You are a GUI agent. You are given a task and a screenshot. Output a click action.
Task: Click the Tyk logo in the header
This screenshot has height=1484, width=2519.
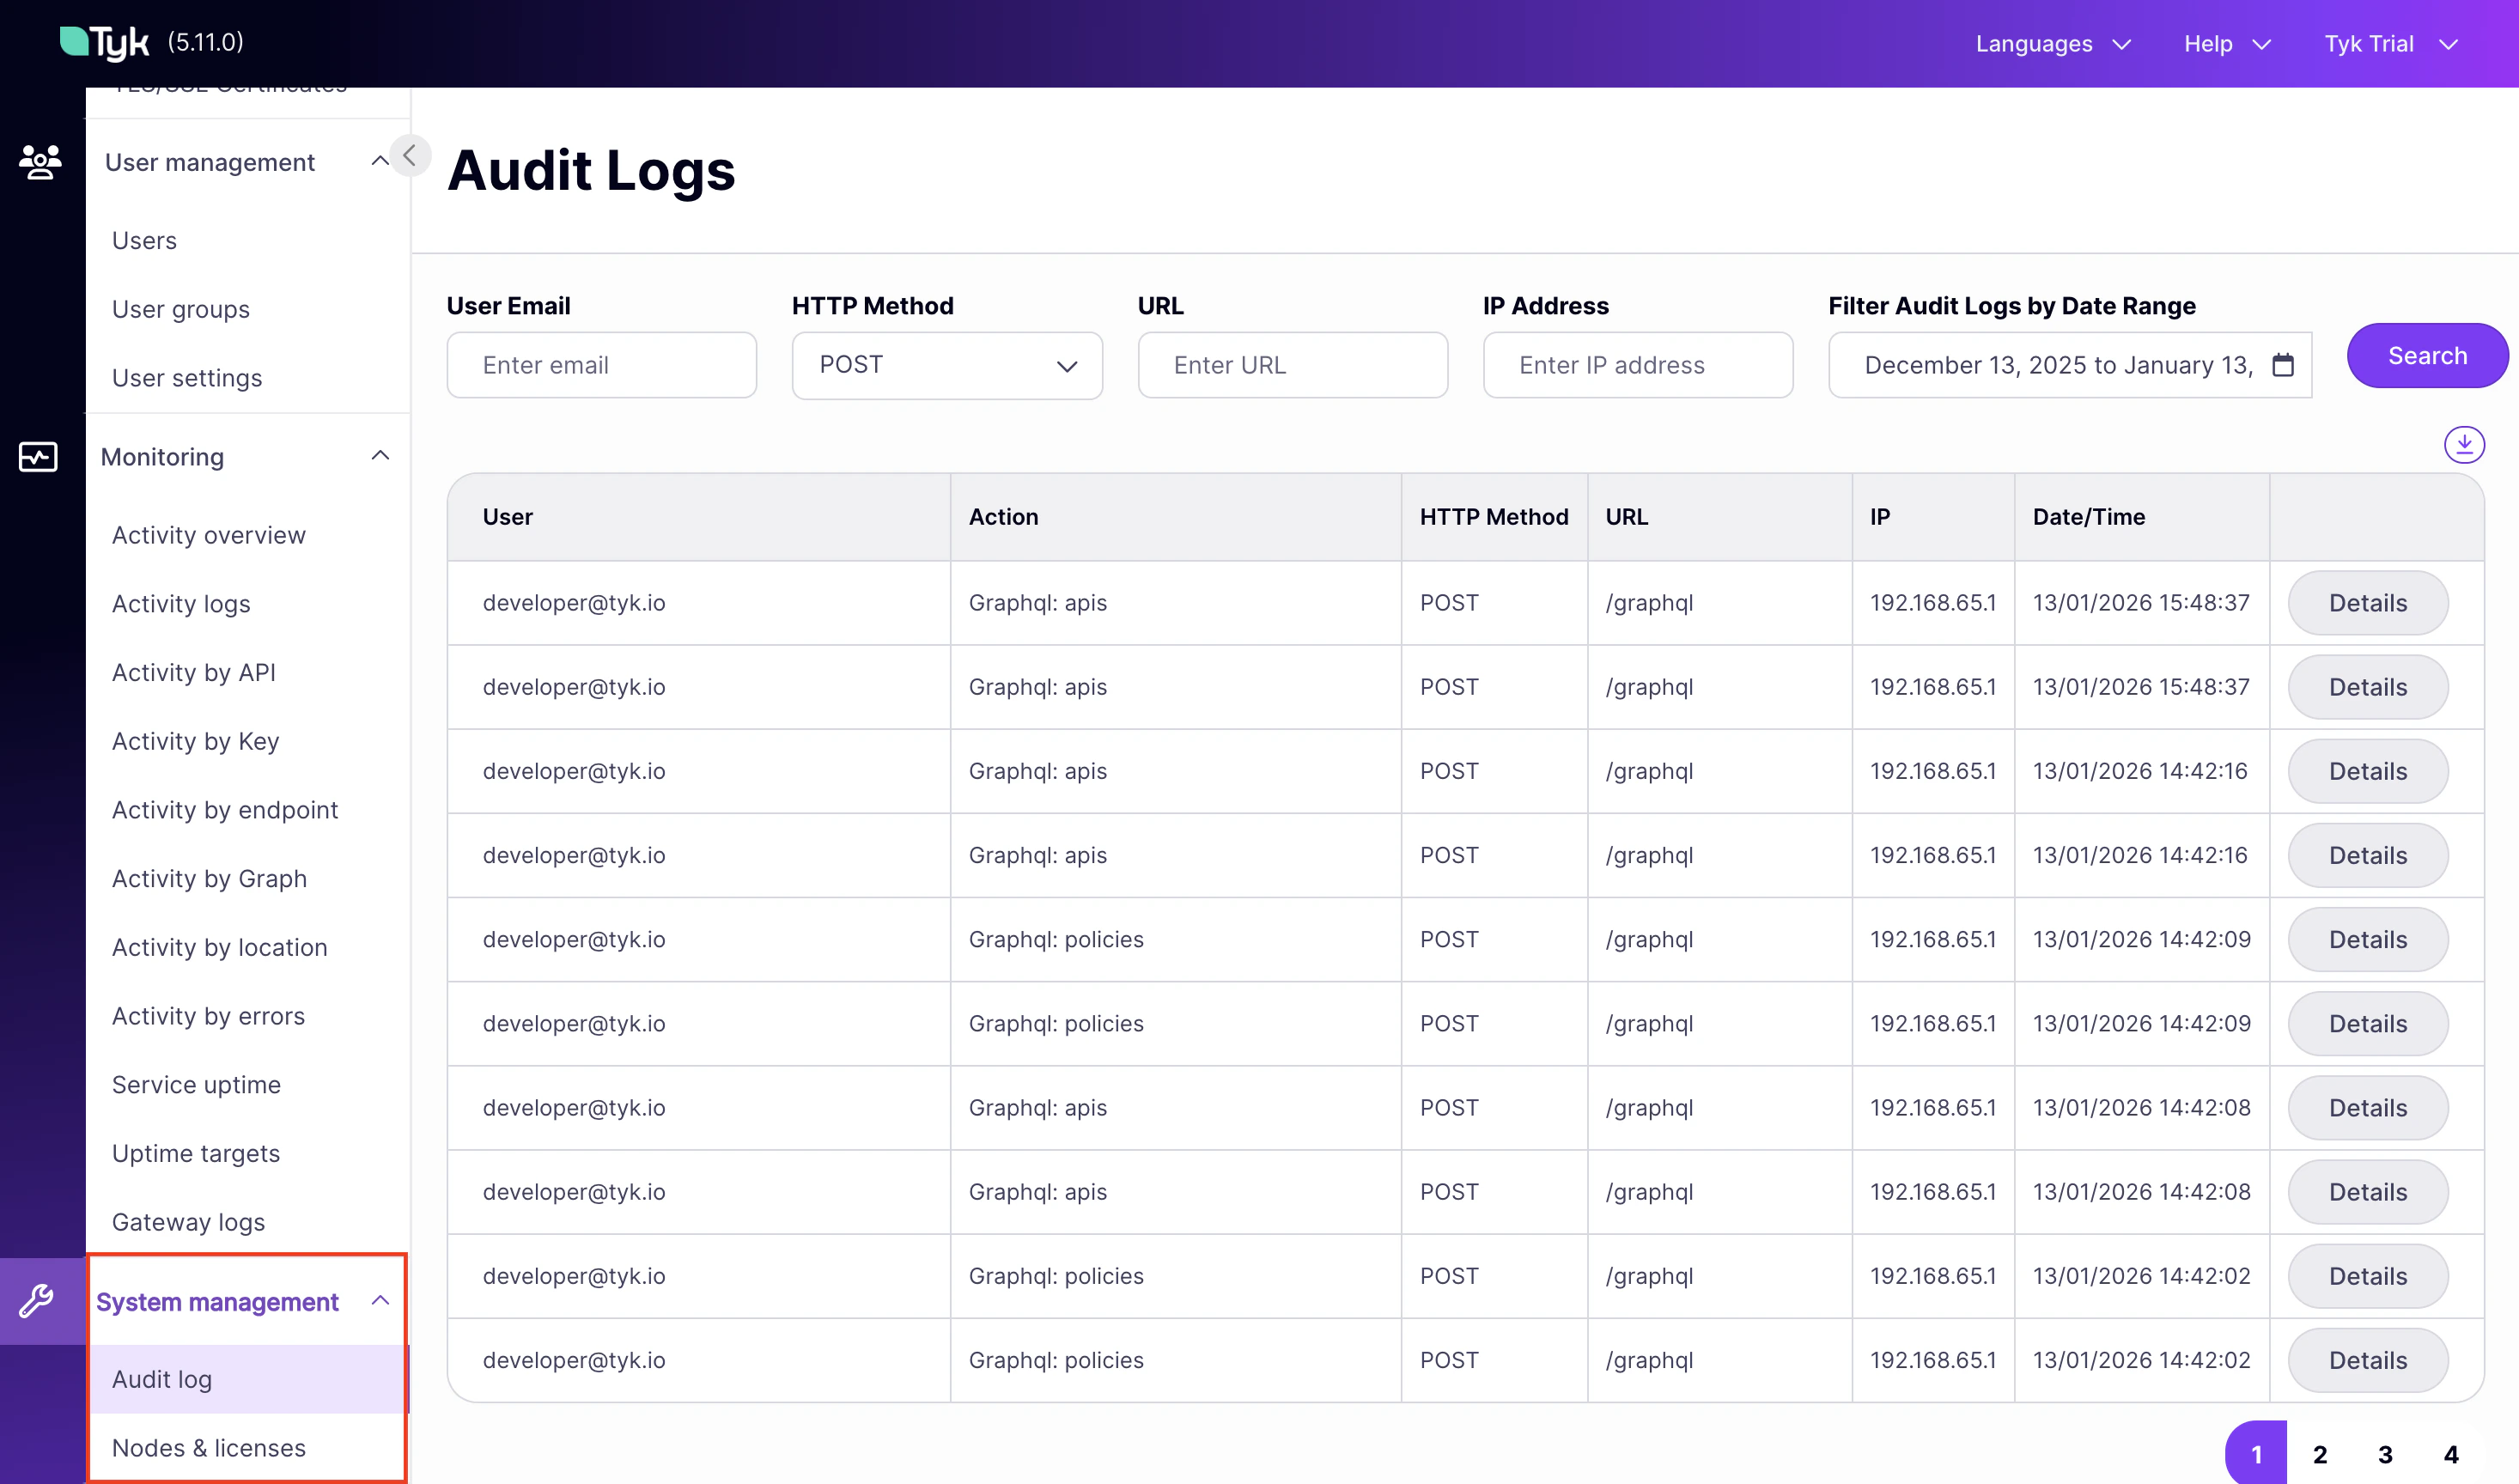pos(103,42)
